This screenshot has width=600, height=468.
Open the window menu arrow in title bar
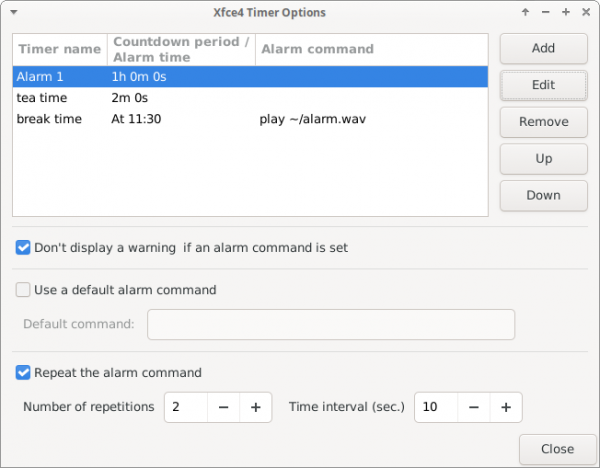(14, 12)
